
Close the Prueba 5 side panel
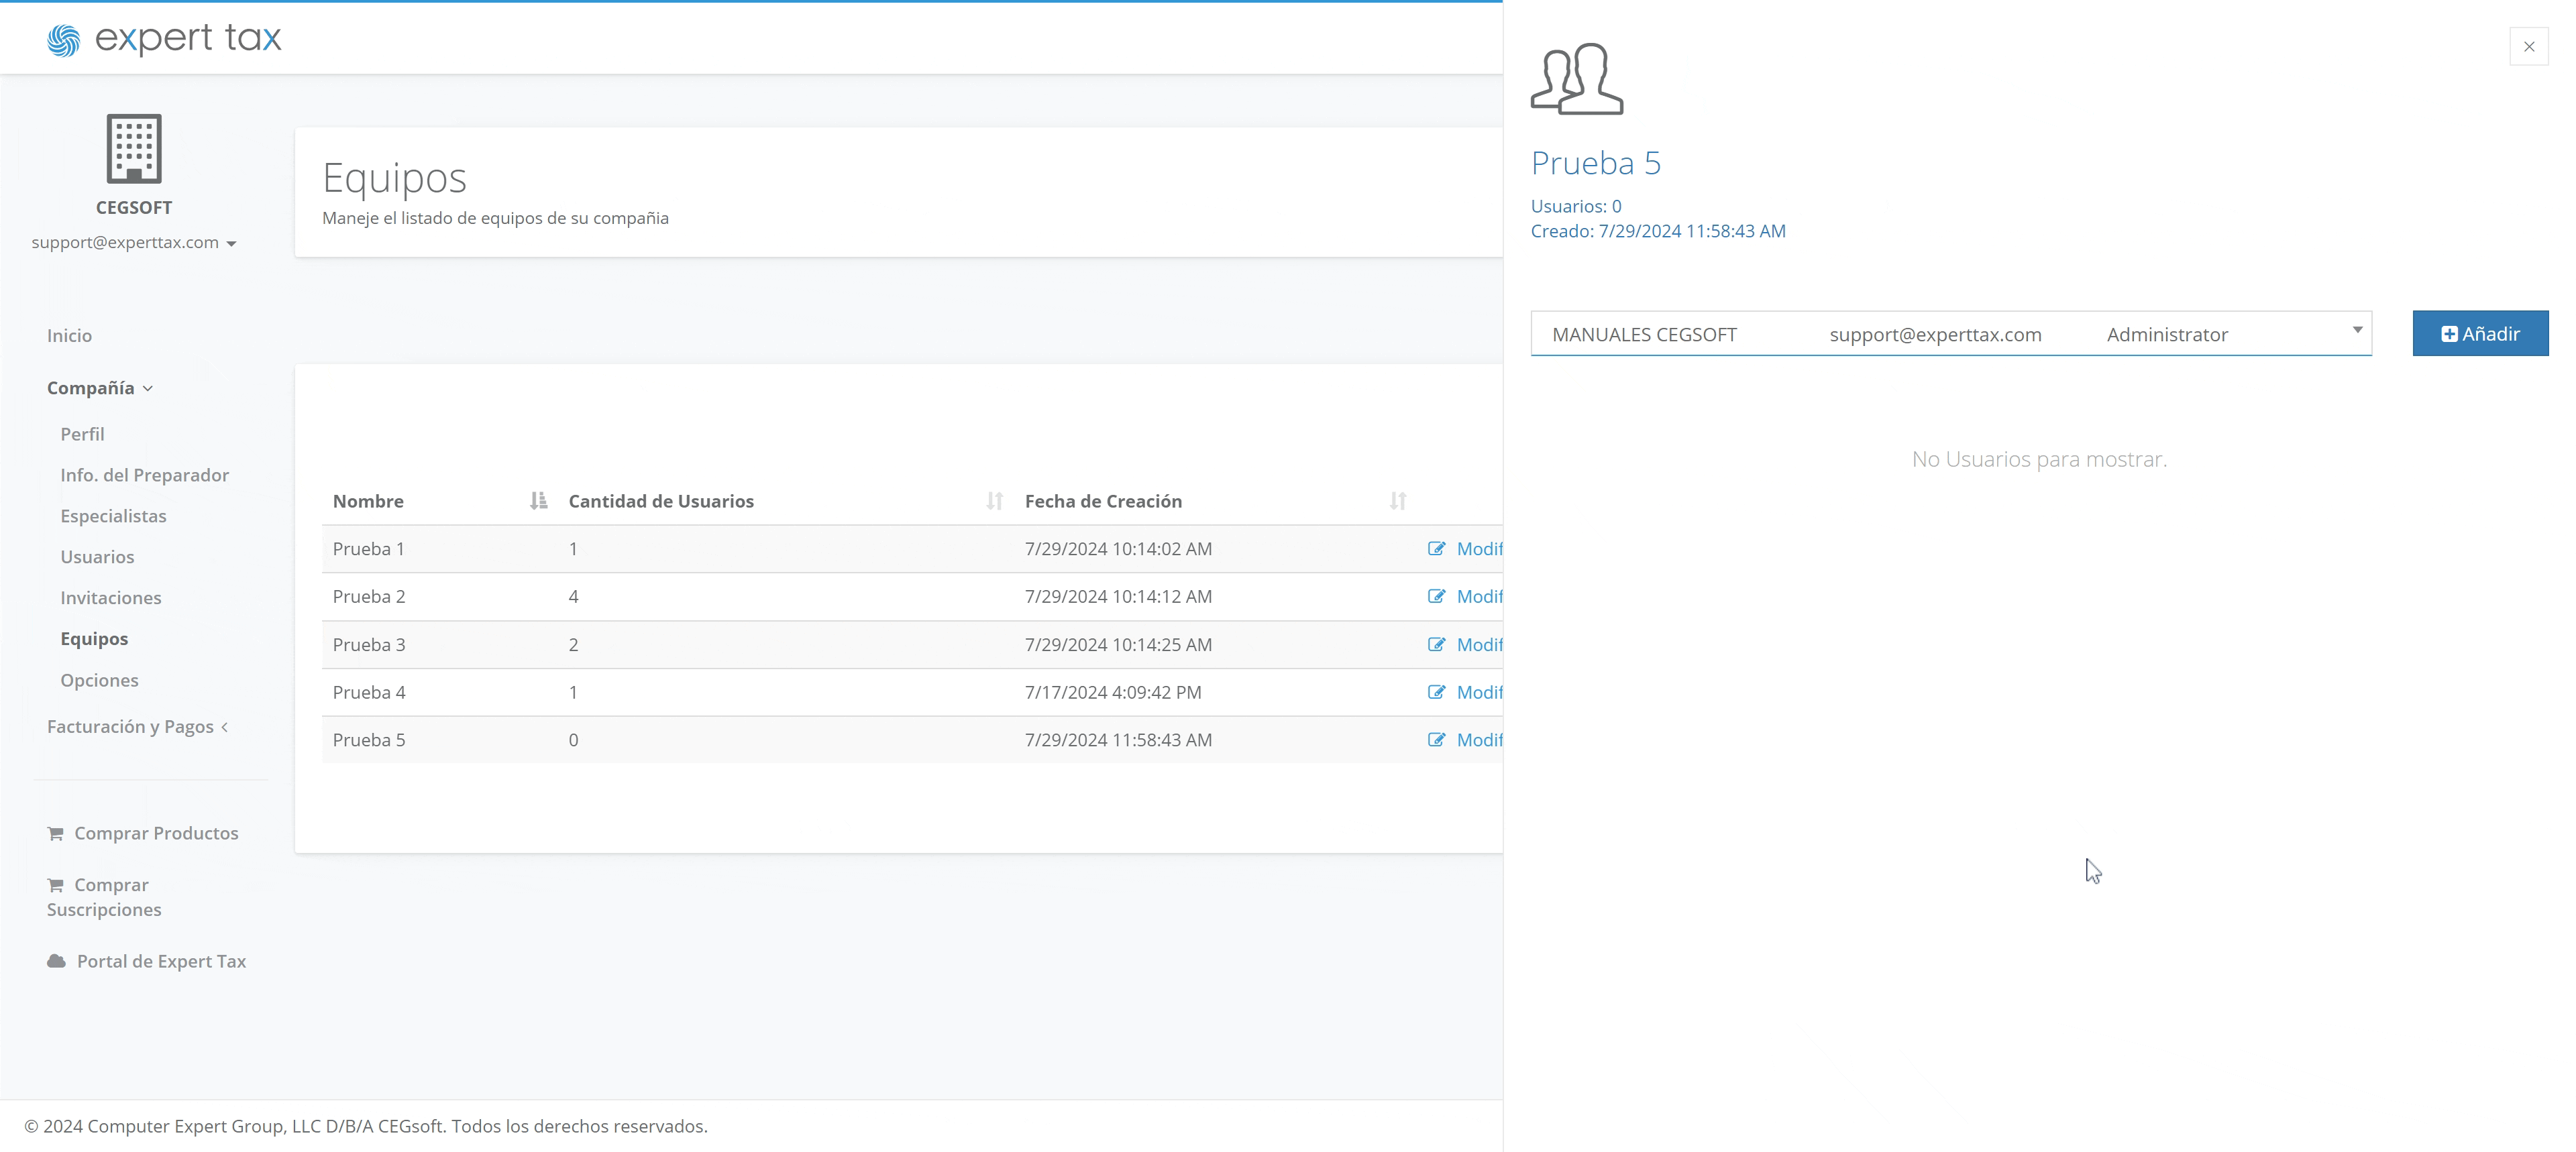tap(2529, 46)
